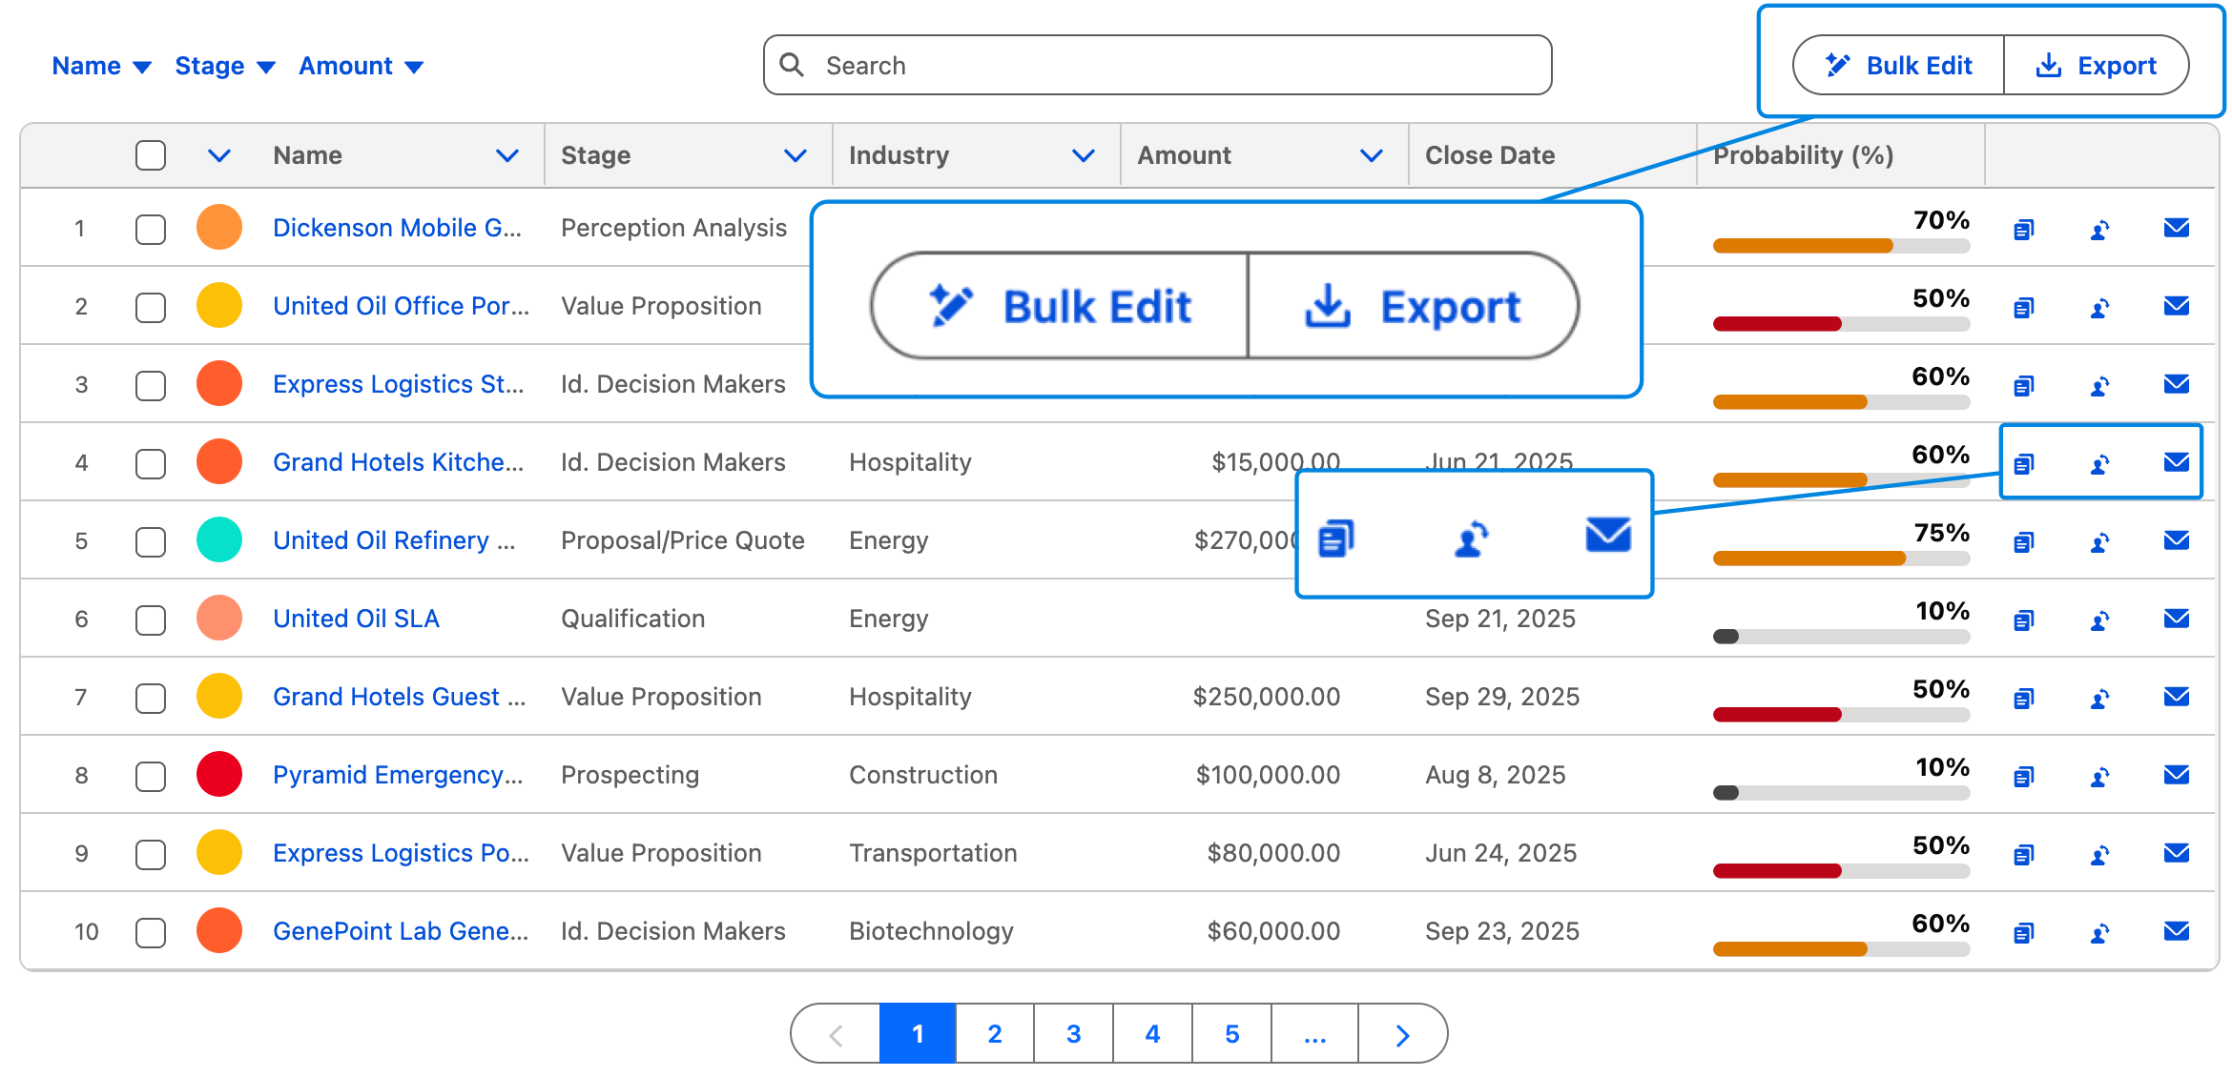Click the clone icon in Grand Hotels Kitchen row
The width and height of the screenshot is (2232, 1077).
2023,463
